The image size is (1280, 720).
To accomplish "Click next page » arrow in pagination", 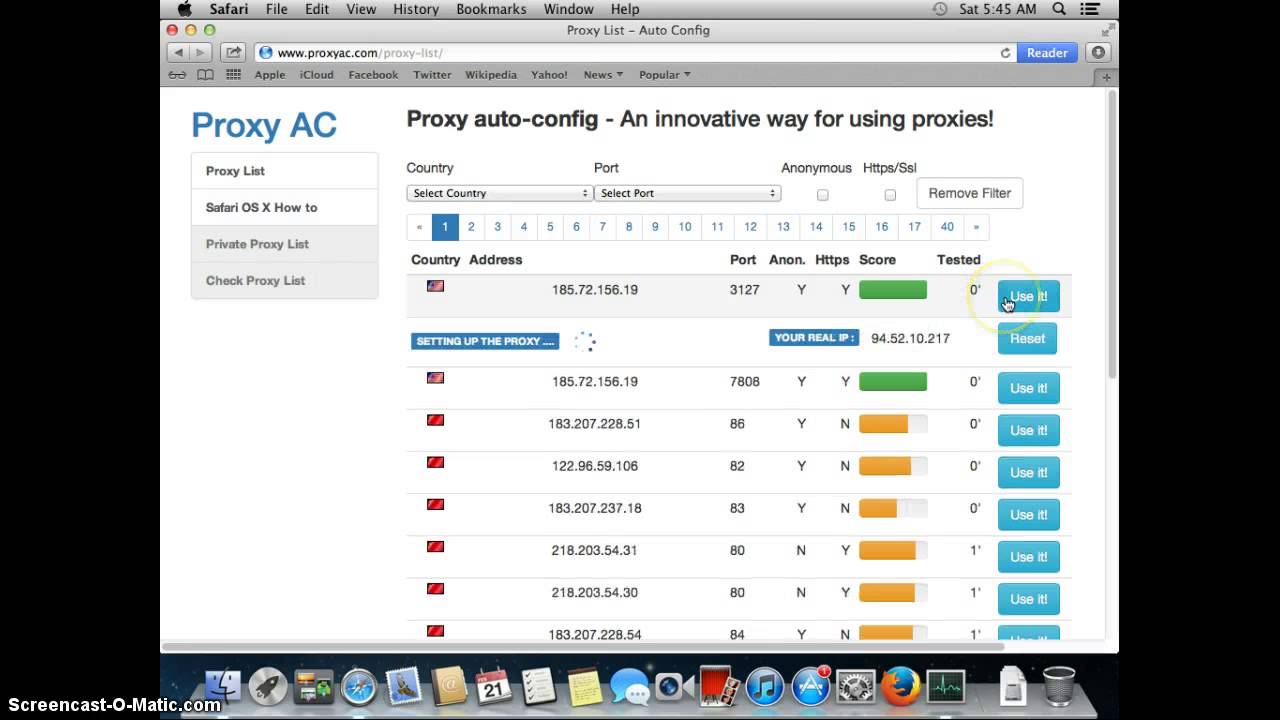I will 976,227.
